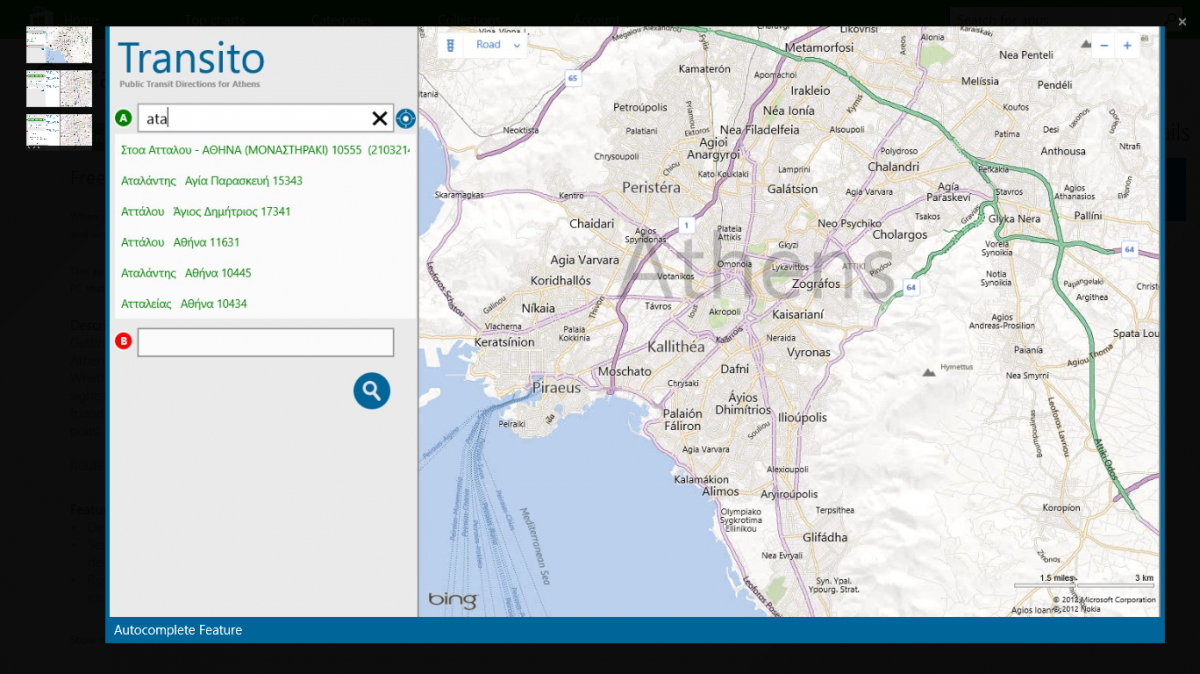Click the Alimos map label
The image size is (1200, 674).
coord(720,491)
